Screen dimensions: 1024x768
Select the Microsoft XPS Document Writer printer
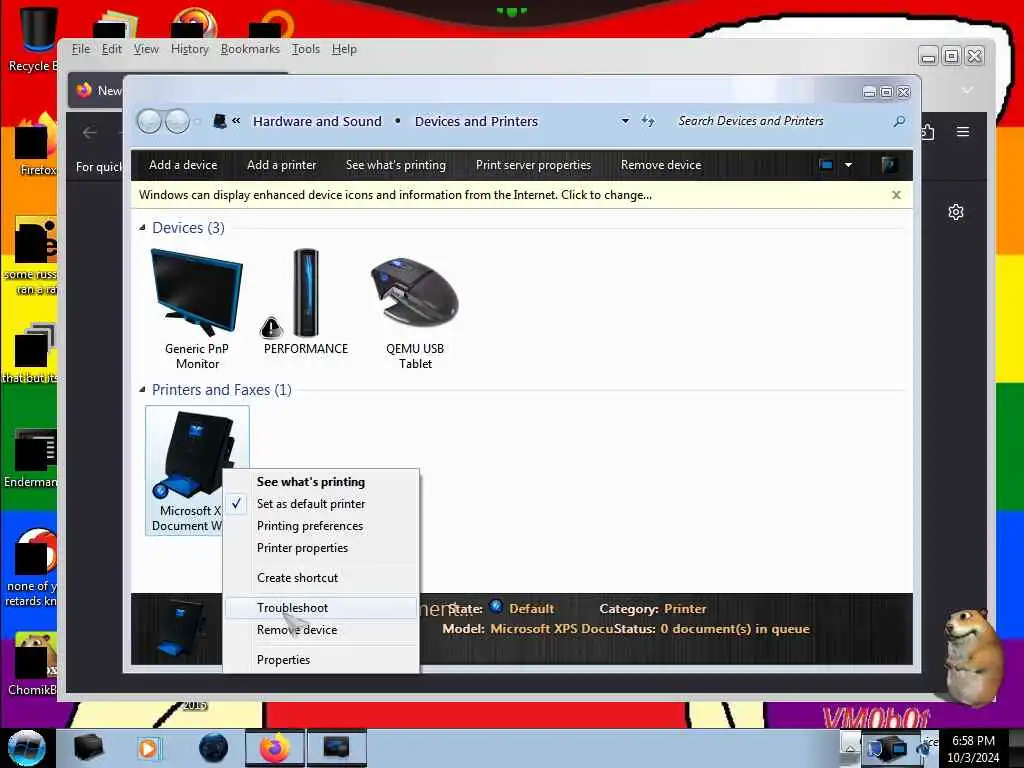pos(197,470)
